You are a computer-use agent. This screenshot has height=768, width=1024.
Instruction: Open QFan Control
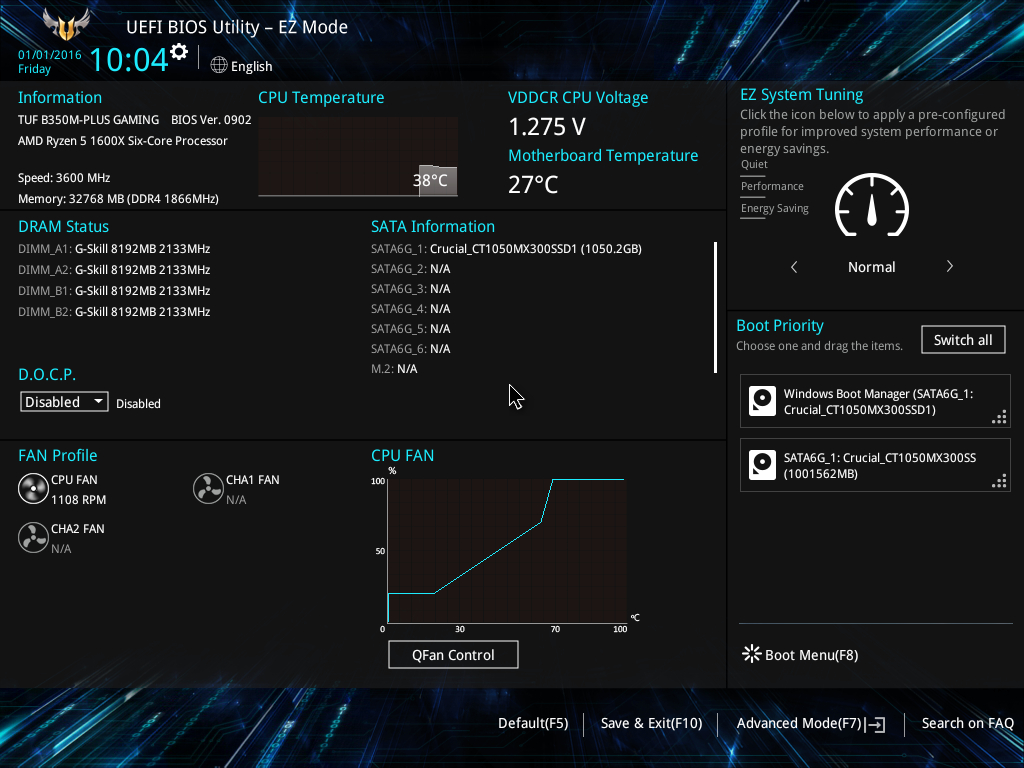[x=453, y=654]
